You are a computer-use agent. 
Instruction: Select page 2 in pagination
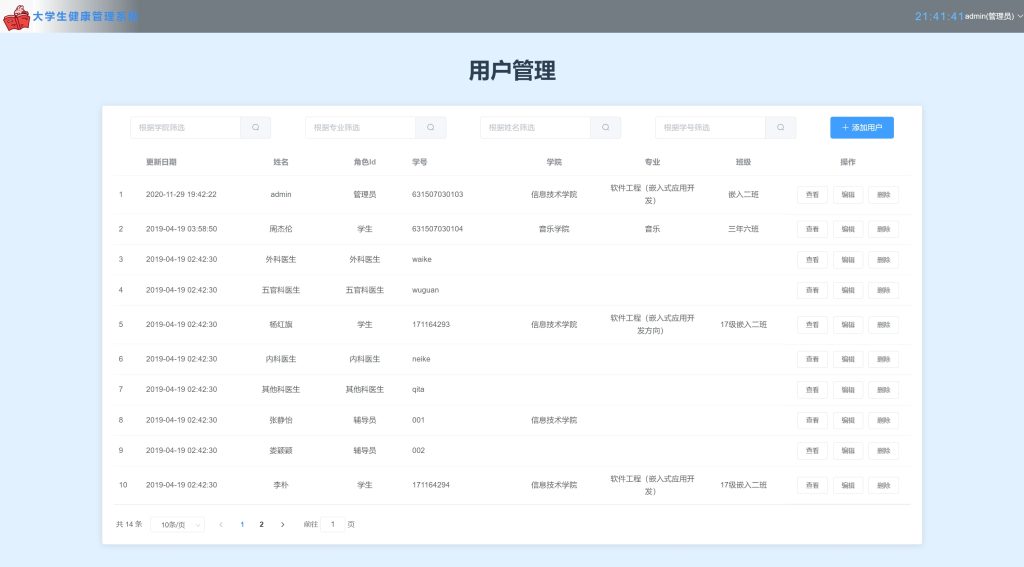261,525
